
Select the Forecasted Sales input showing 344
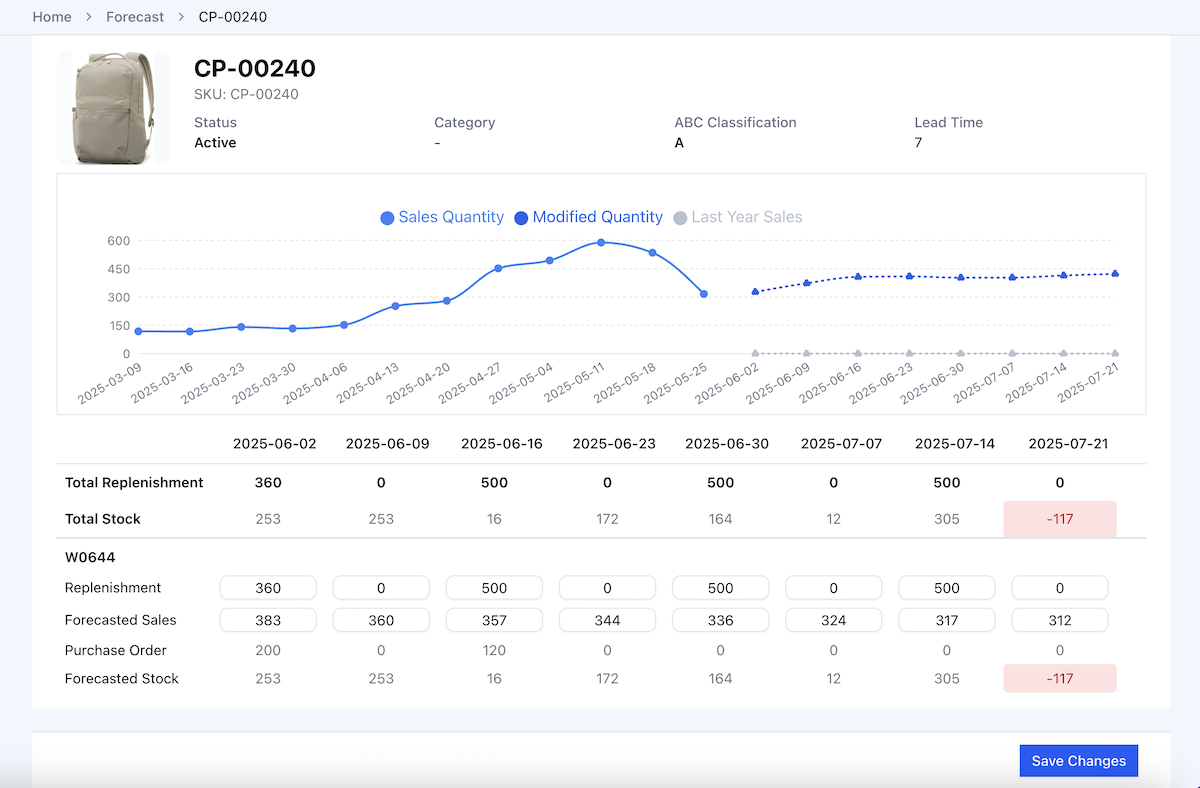(x=607, y=620)
